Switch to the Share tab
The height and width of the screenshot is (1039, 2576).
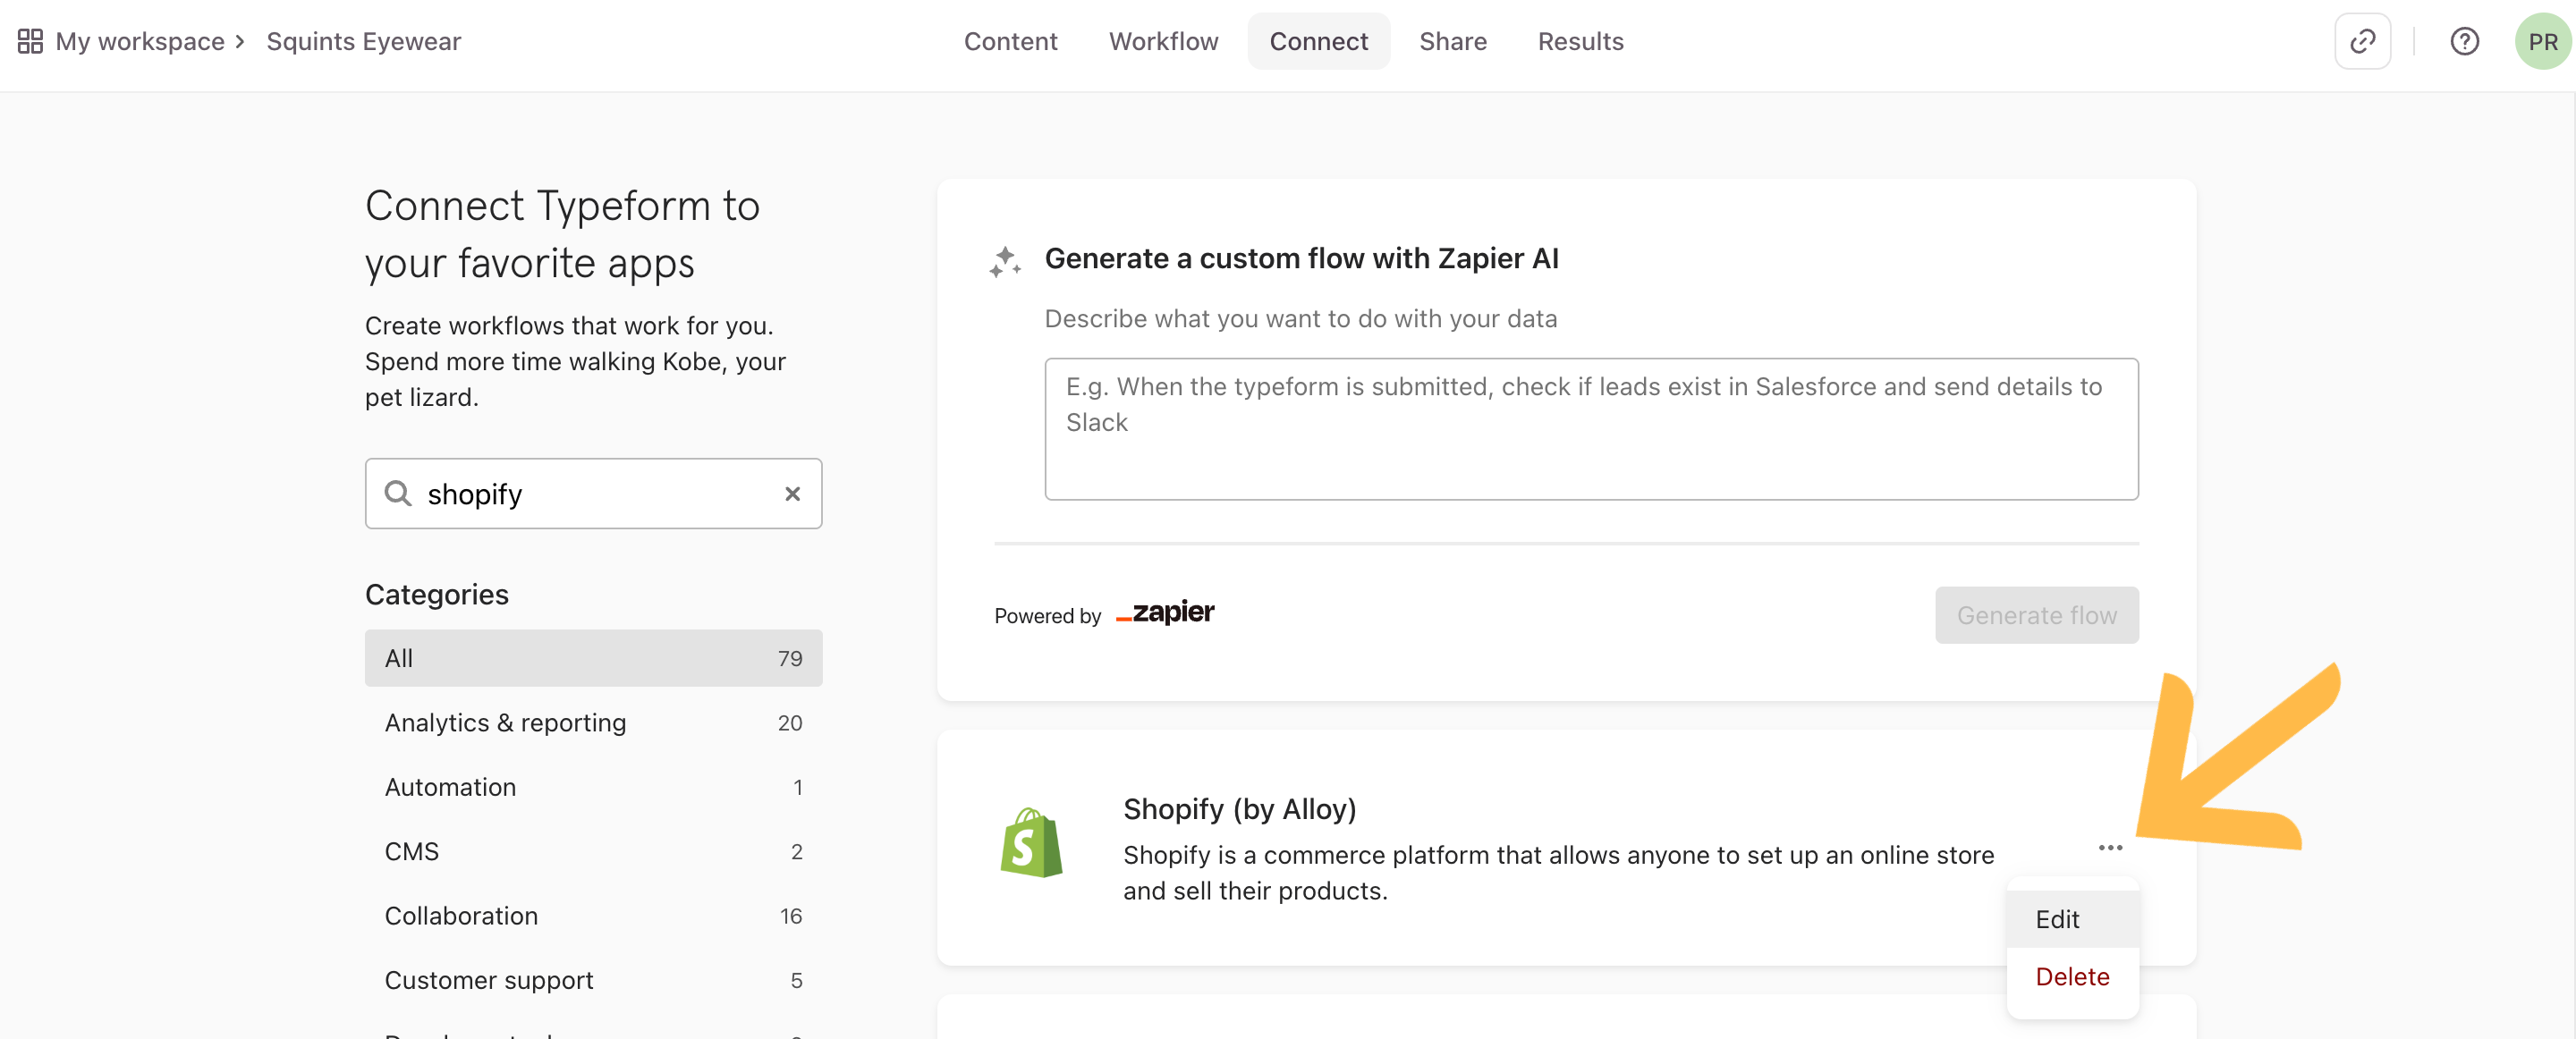1452,41
